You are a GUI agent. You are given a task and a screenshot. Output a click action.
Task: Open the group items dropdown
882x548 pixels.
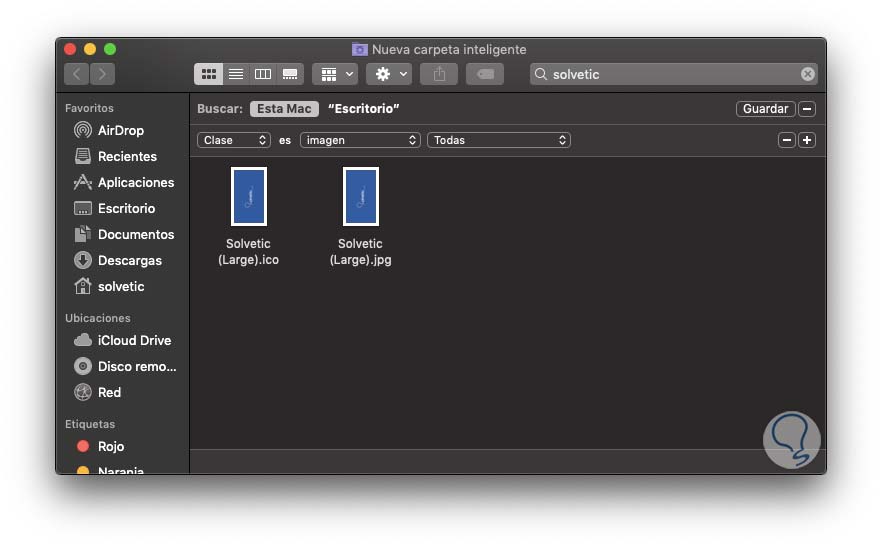point(336,74)
